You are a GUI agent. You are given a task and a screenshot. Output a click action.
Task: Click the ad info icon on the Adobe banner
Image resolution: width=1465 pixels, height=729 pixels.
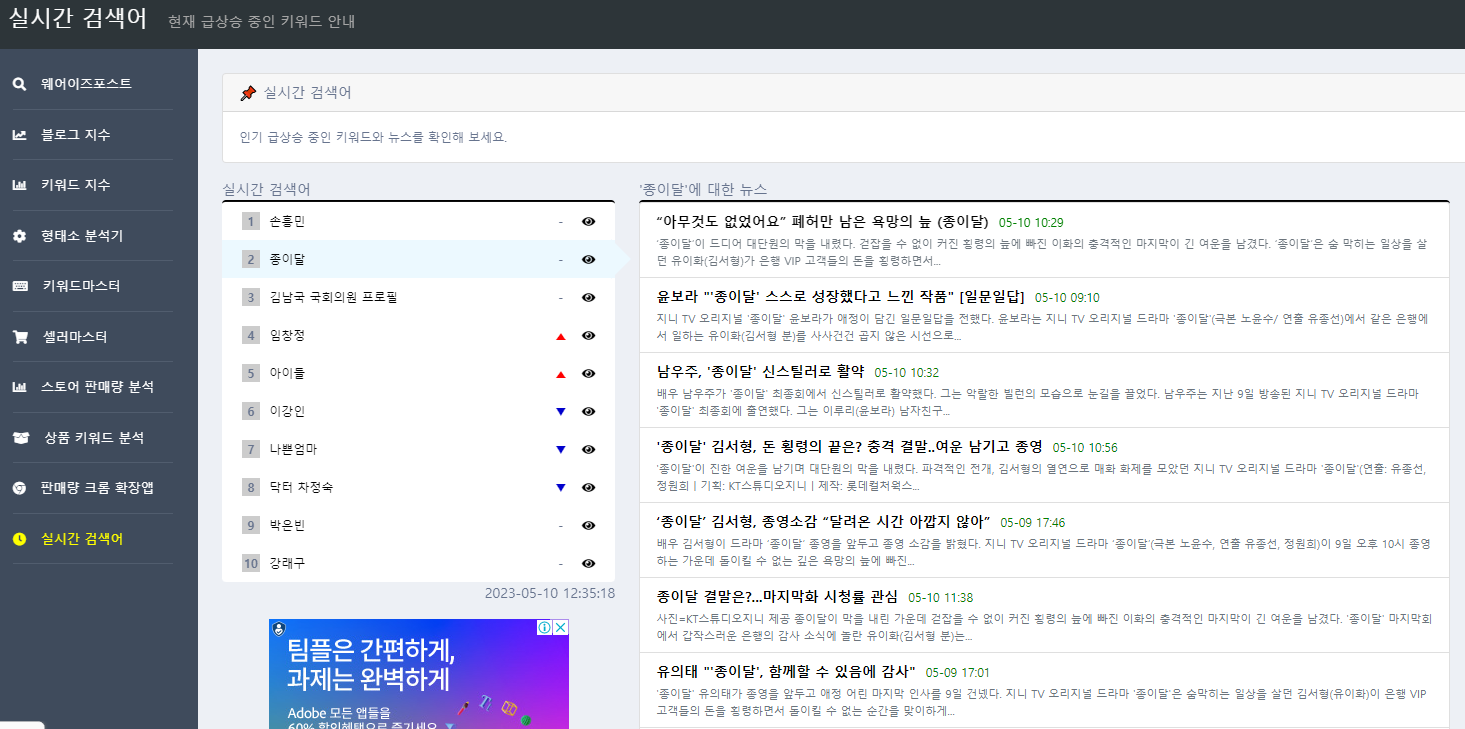[545, 628]
